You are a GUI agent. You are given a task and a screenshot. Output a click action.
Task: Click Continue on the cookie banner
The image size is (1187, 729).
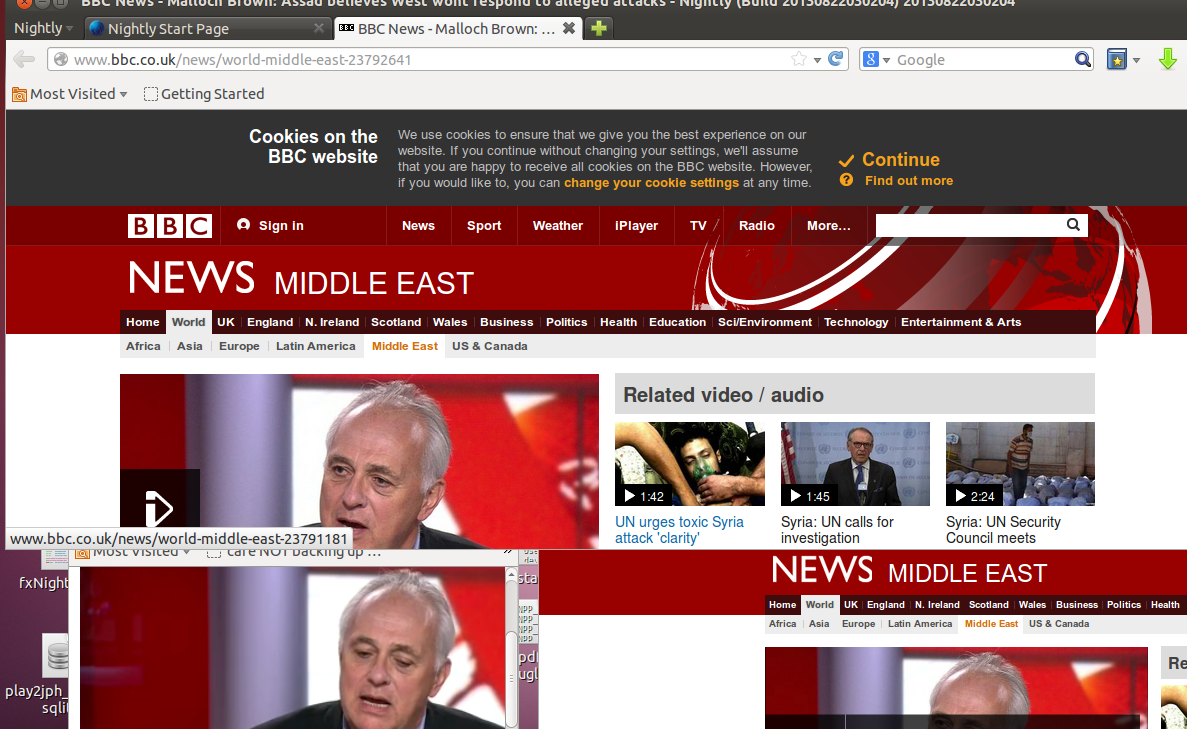tap(901, 160)
